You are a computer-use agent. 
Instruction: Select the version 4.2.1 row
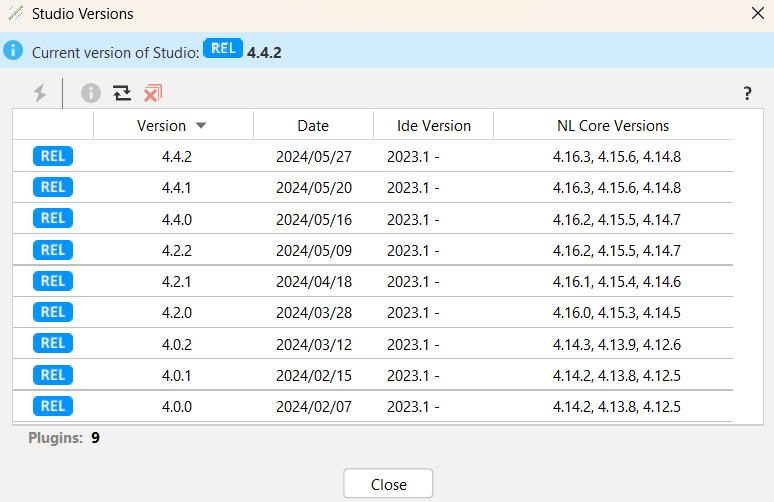[174, 281]
